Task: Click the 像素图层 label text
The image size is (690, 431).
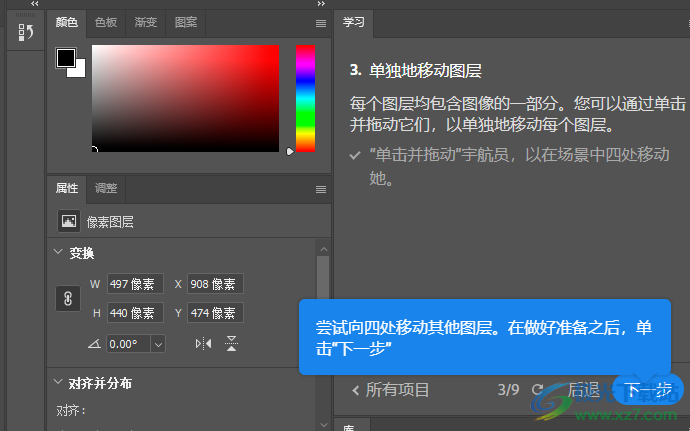Action: tap(110, 222)
